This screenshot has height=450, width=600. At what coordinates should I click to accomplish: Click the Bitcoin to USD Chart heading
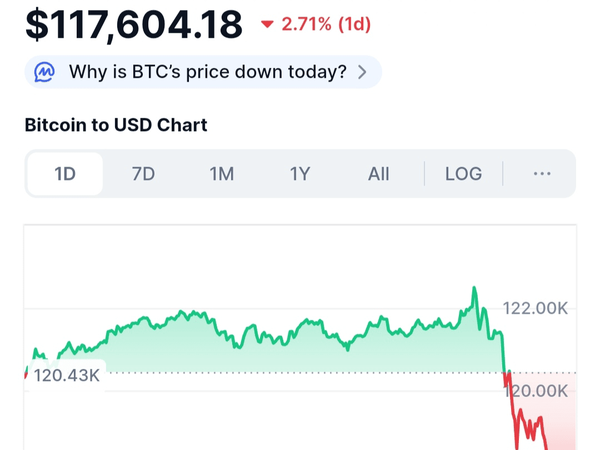(x=115, y=125)
